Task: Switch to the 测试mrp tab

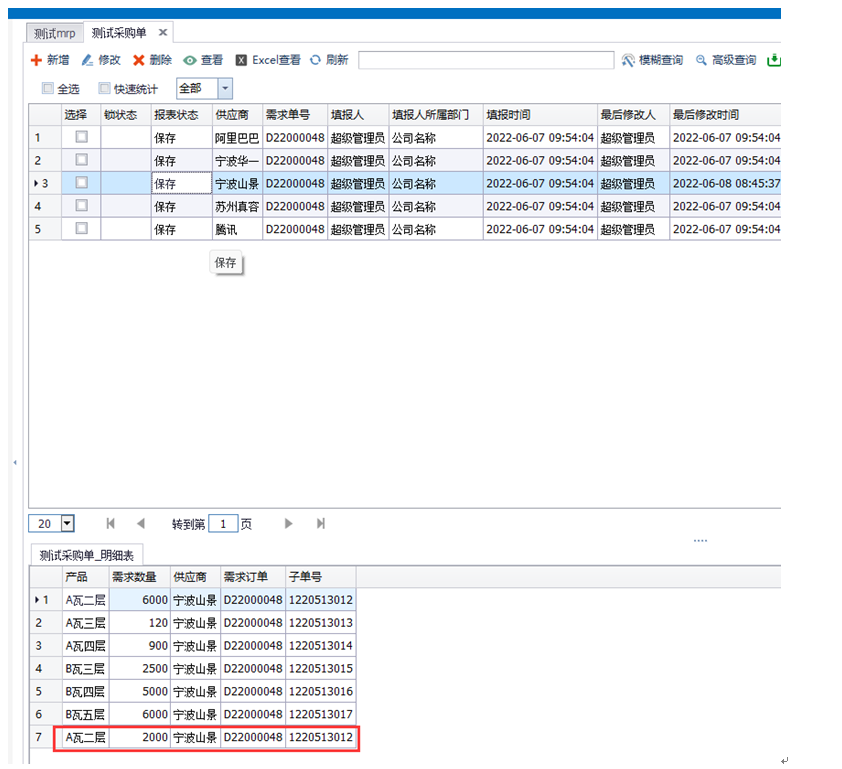Action: point(54,33)
